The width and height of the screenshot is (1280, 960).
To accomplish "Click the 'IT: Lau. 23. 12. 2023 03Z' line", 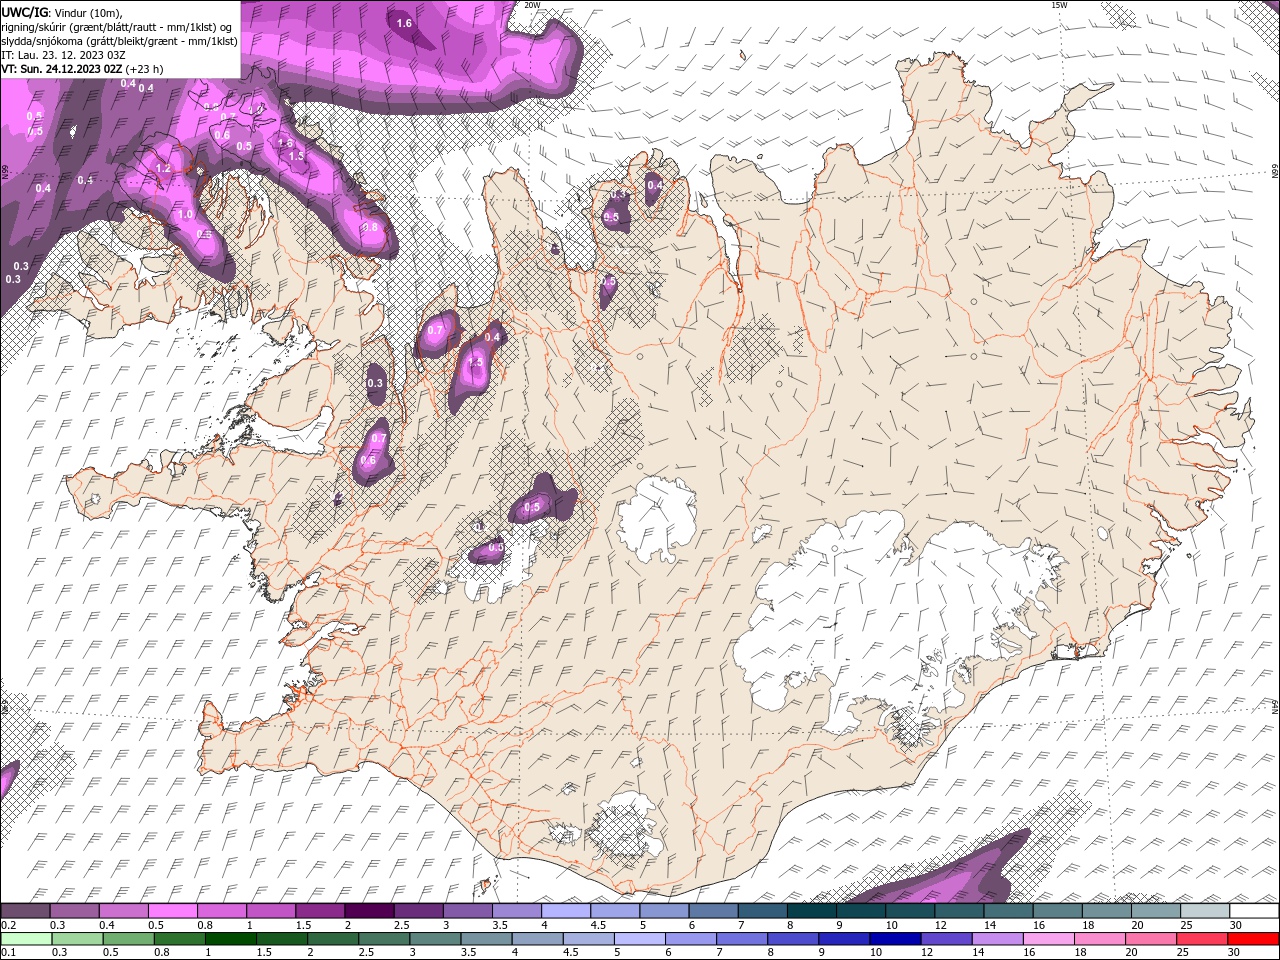I will 63,55.
